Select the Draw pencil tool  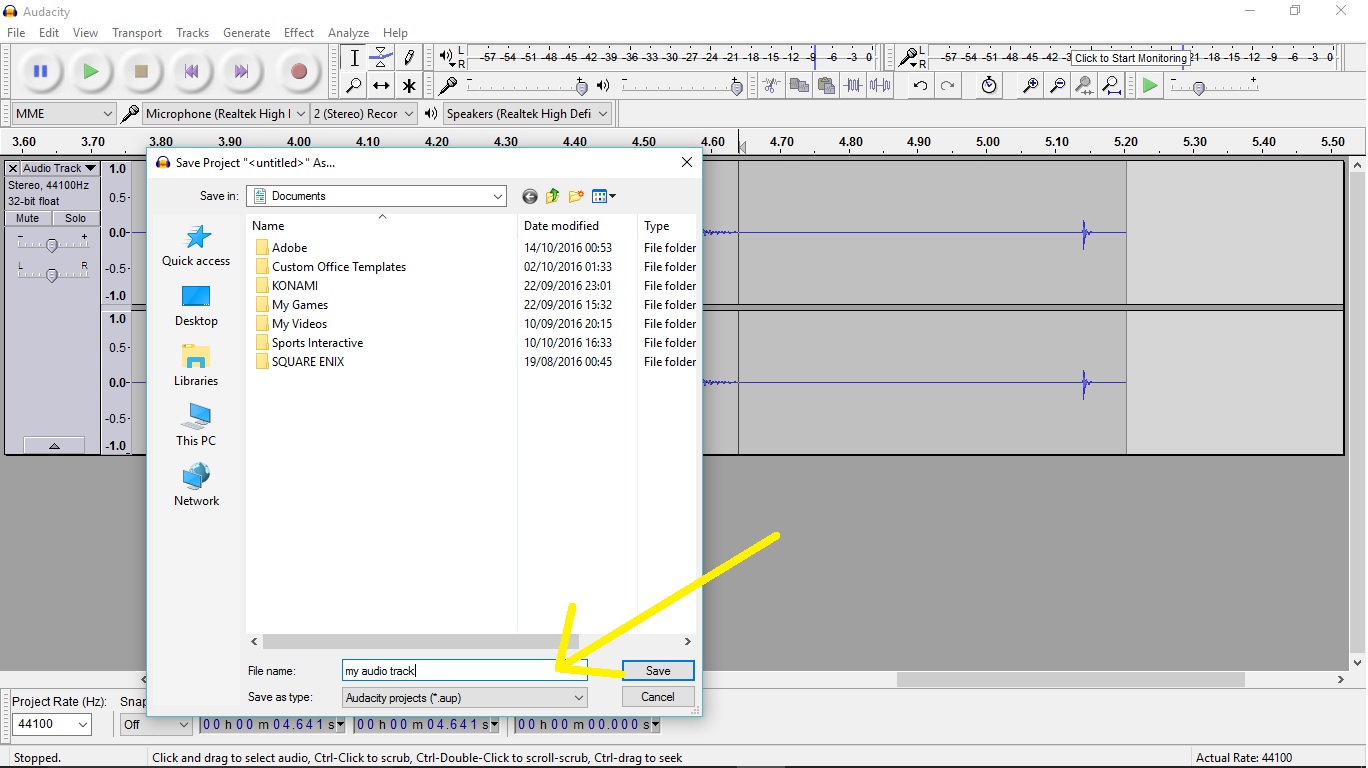(408, 58)
